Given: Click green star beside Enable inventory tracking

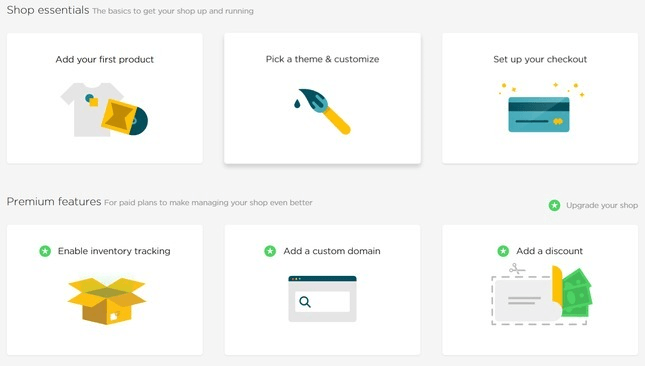Looking at the screenshot, I should point(45,251).
